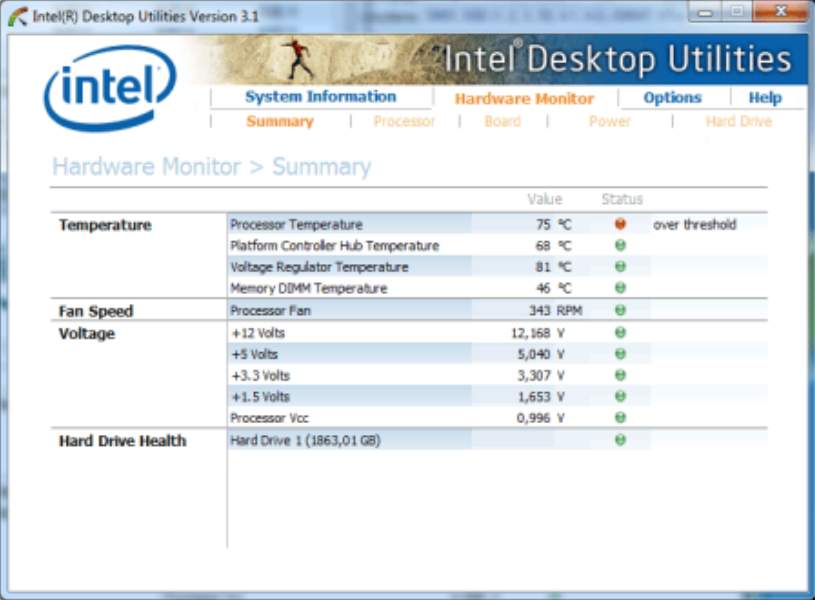Viewport: 815px width, 600px height.
Task: Open the System Information tab
Action: point(321,97)
